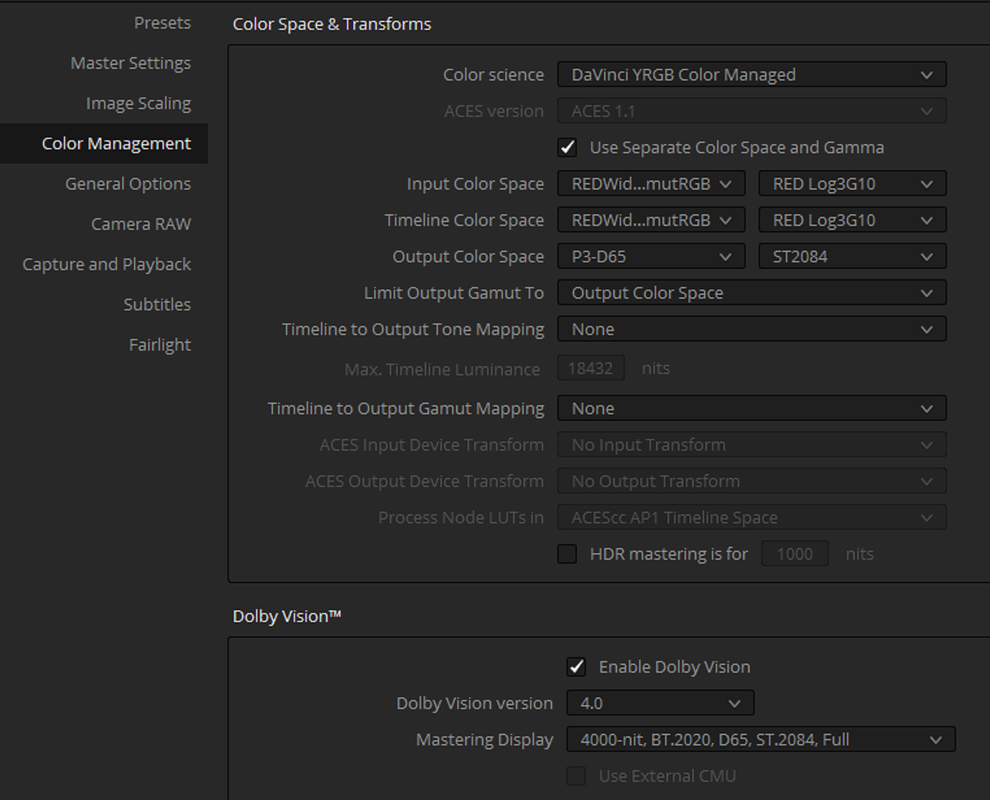Go to Subtitles settings

click(x=157, y=304)
